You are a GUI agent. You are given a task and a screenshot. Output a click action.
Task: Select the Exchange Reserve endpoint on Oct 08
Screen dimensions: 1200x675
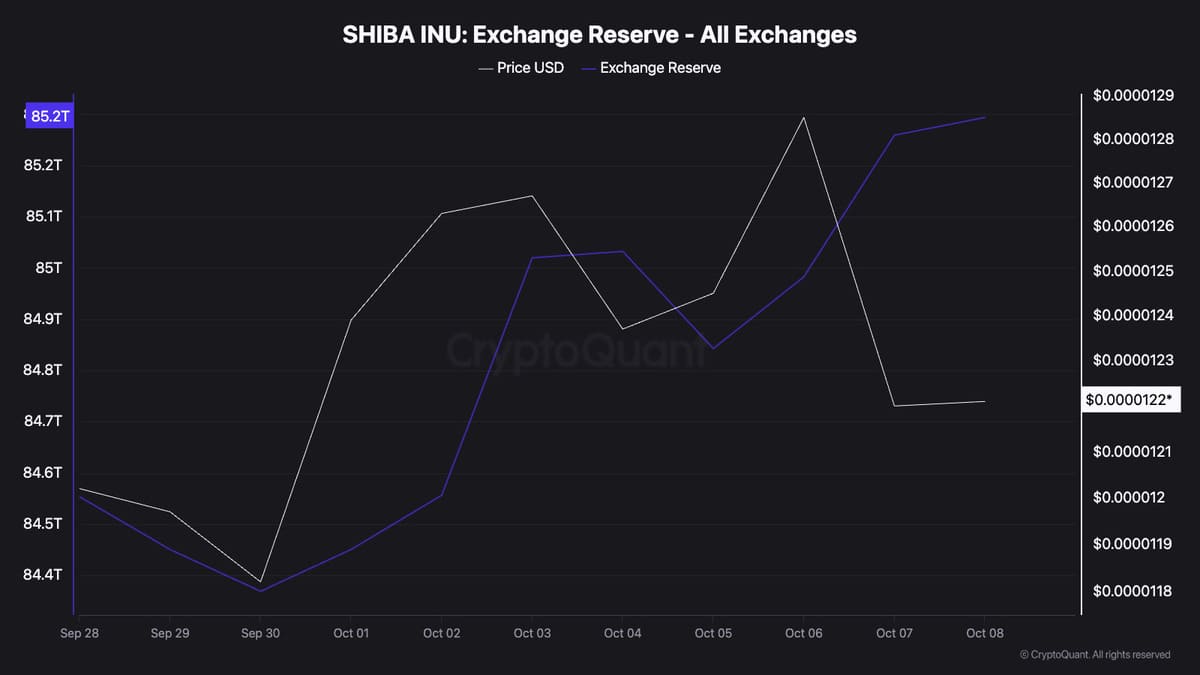pyautogui.click(x=985, y=117)
